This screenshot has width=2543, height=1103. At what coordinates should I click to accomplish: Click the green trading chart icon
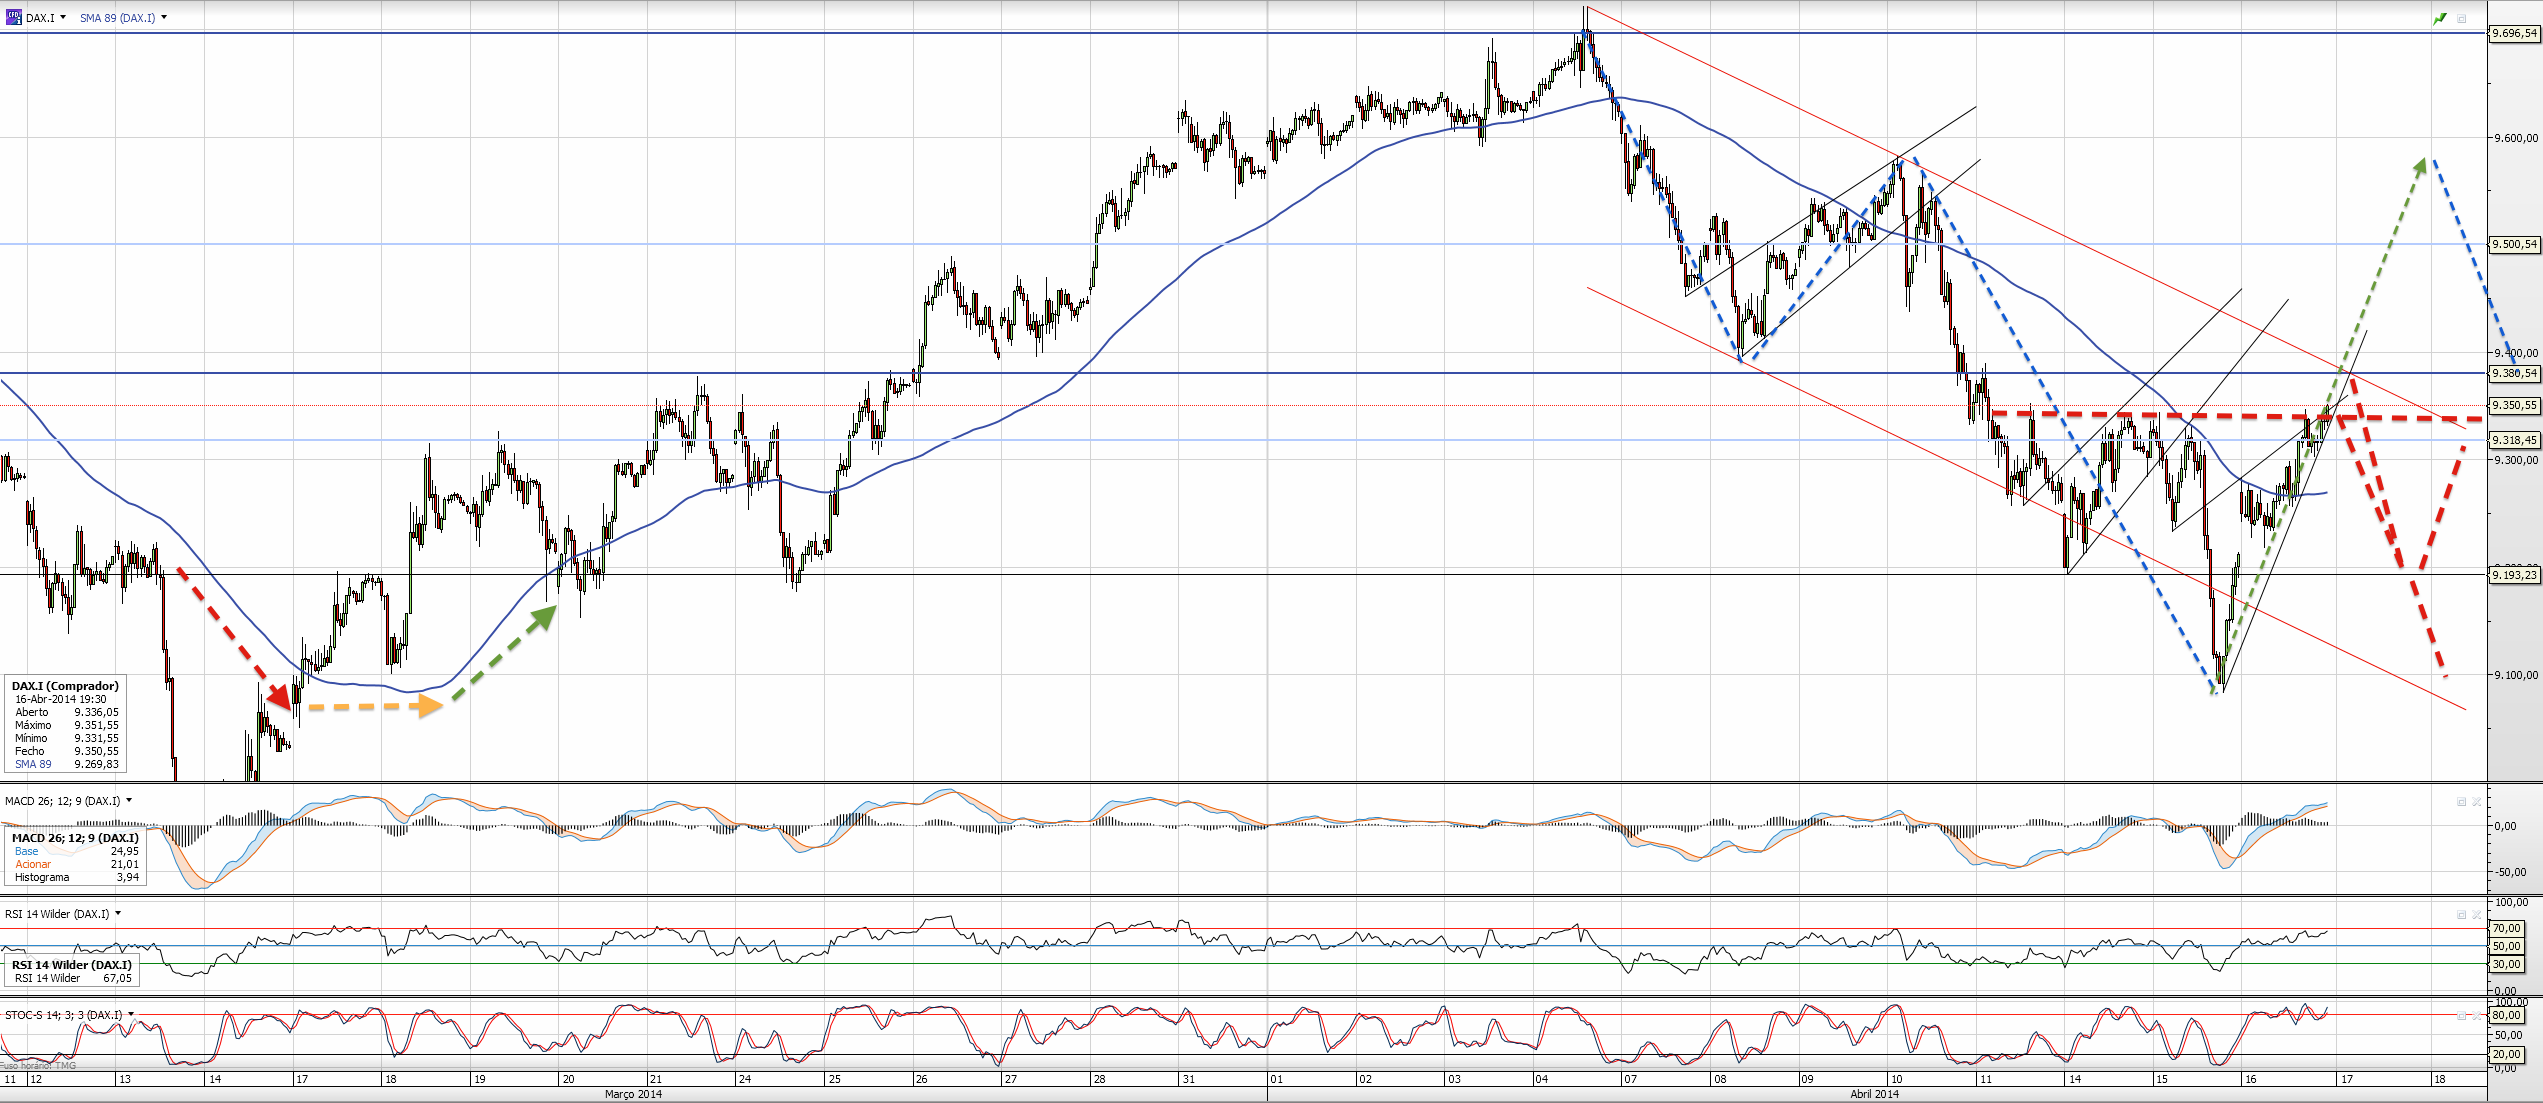[2440, 18]
